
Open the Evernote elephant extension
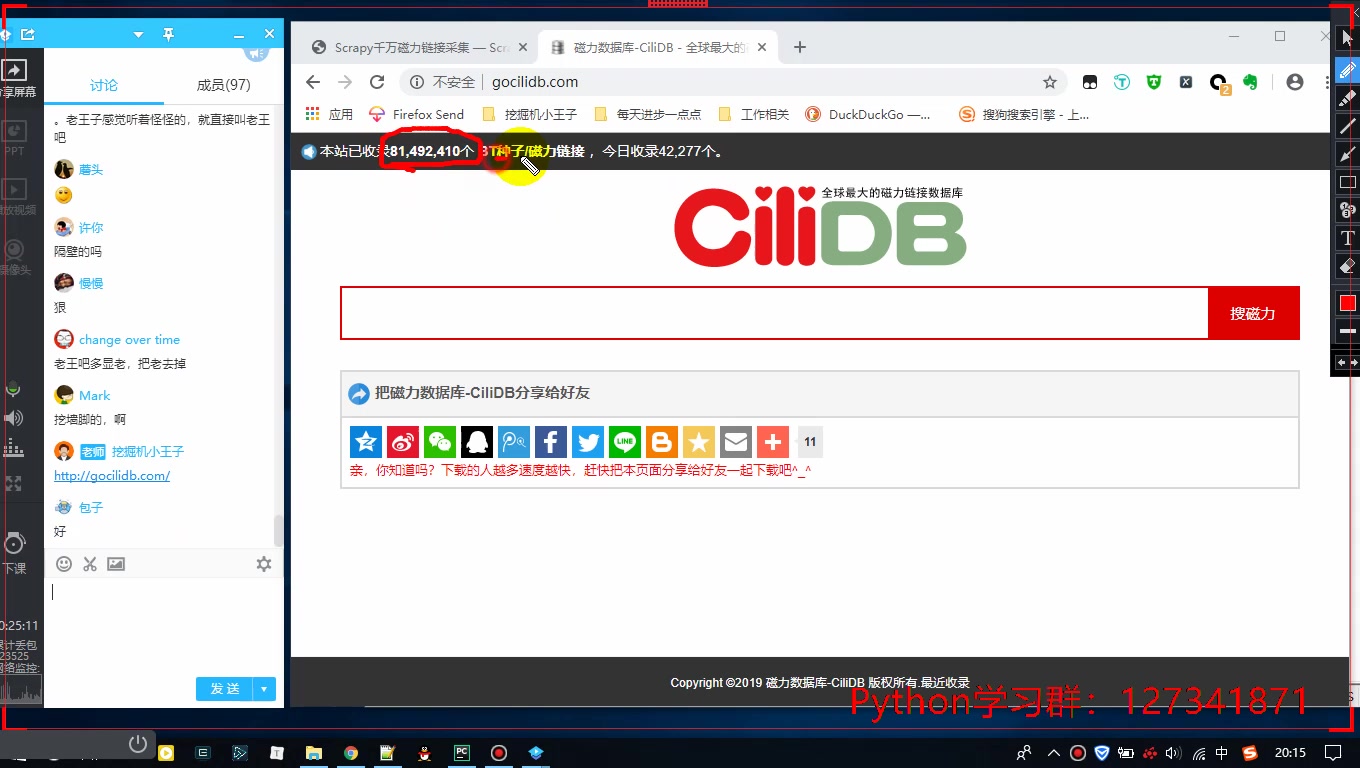[x=1250, y=82]
